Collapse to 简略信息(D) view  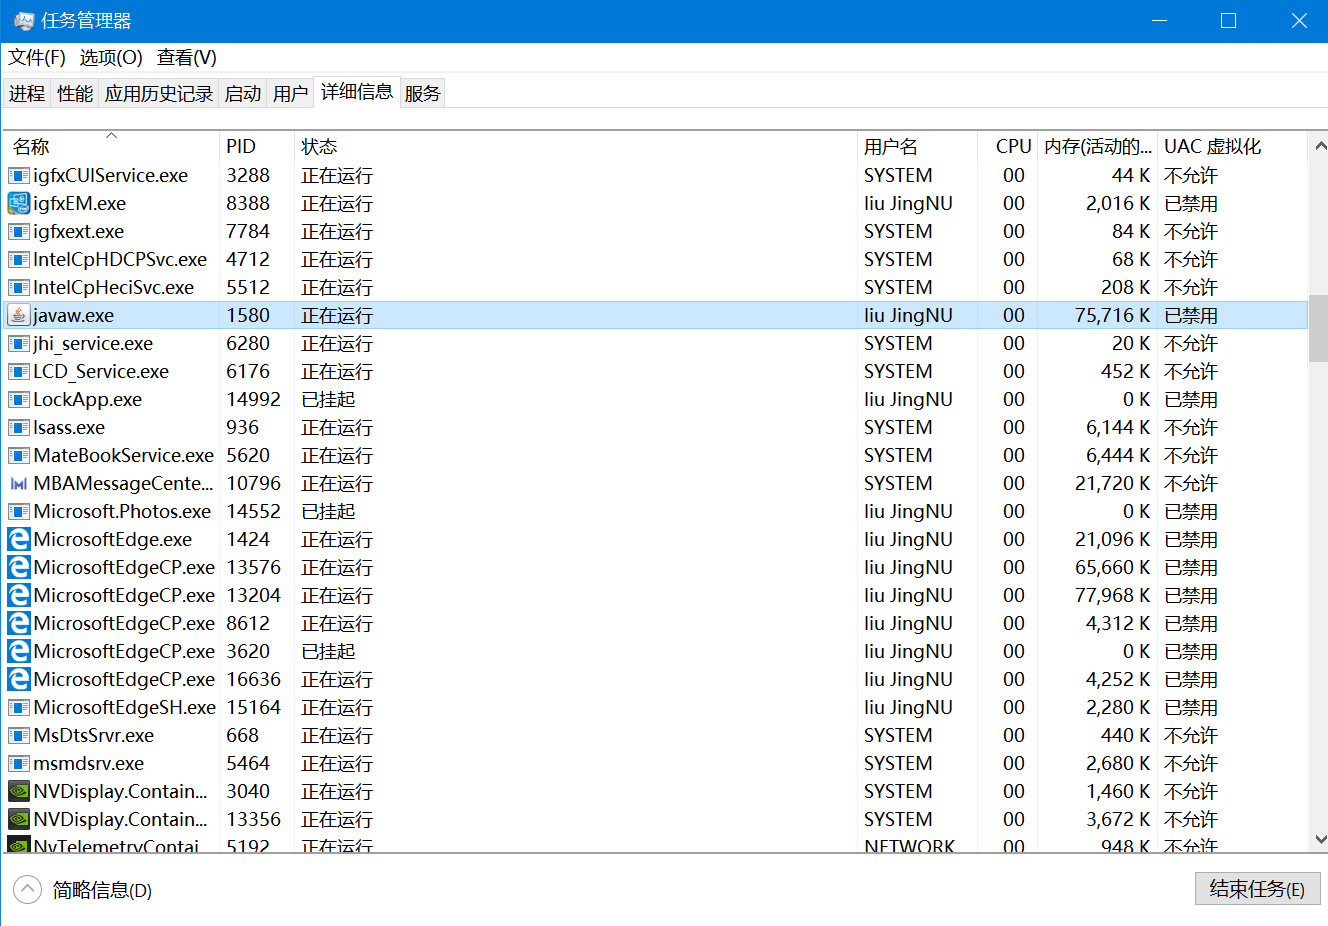pyautogui.click(x=83, y=890)
